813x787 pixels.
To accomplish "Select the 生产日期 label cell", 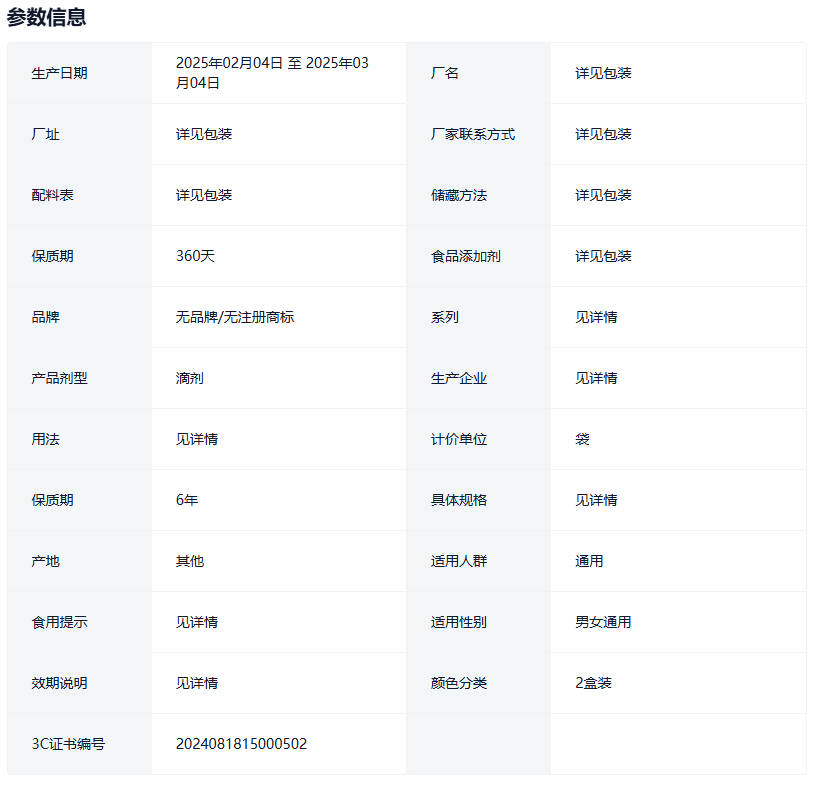I will [59, 73].
